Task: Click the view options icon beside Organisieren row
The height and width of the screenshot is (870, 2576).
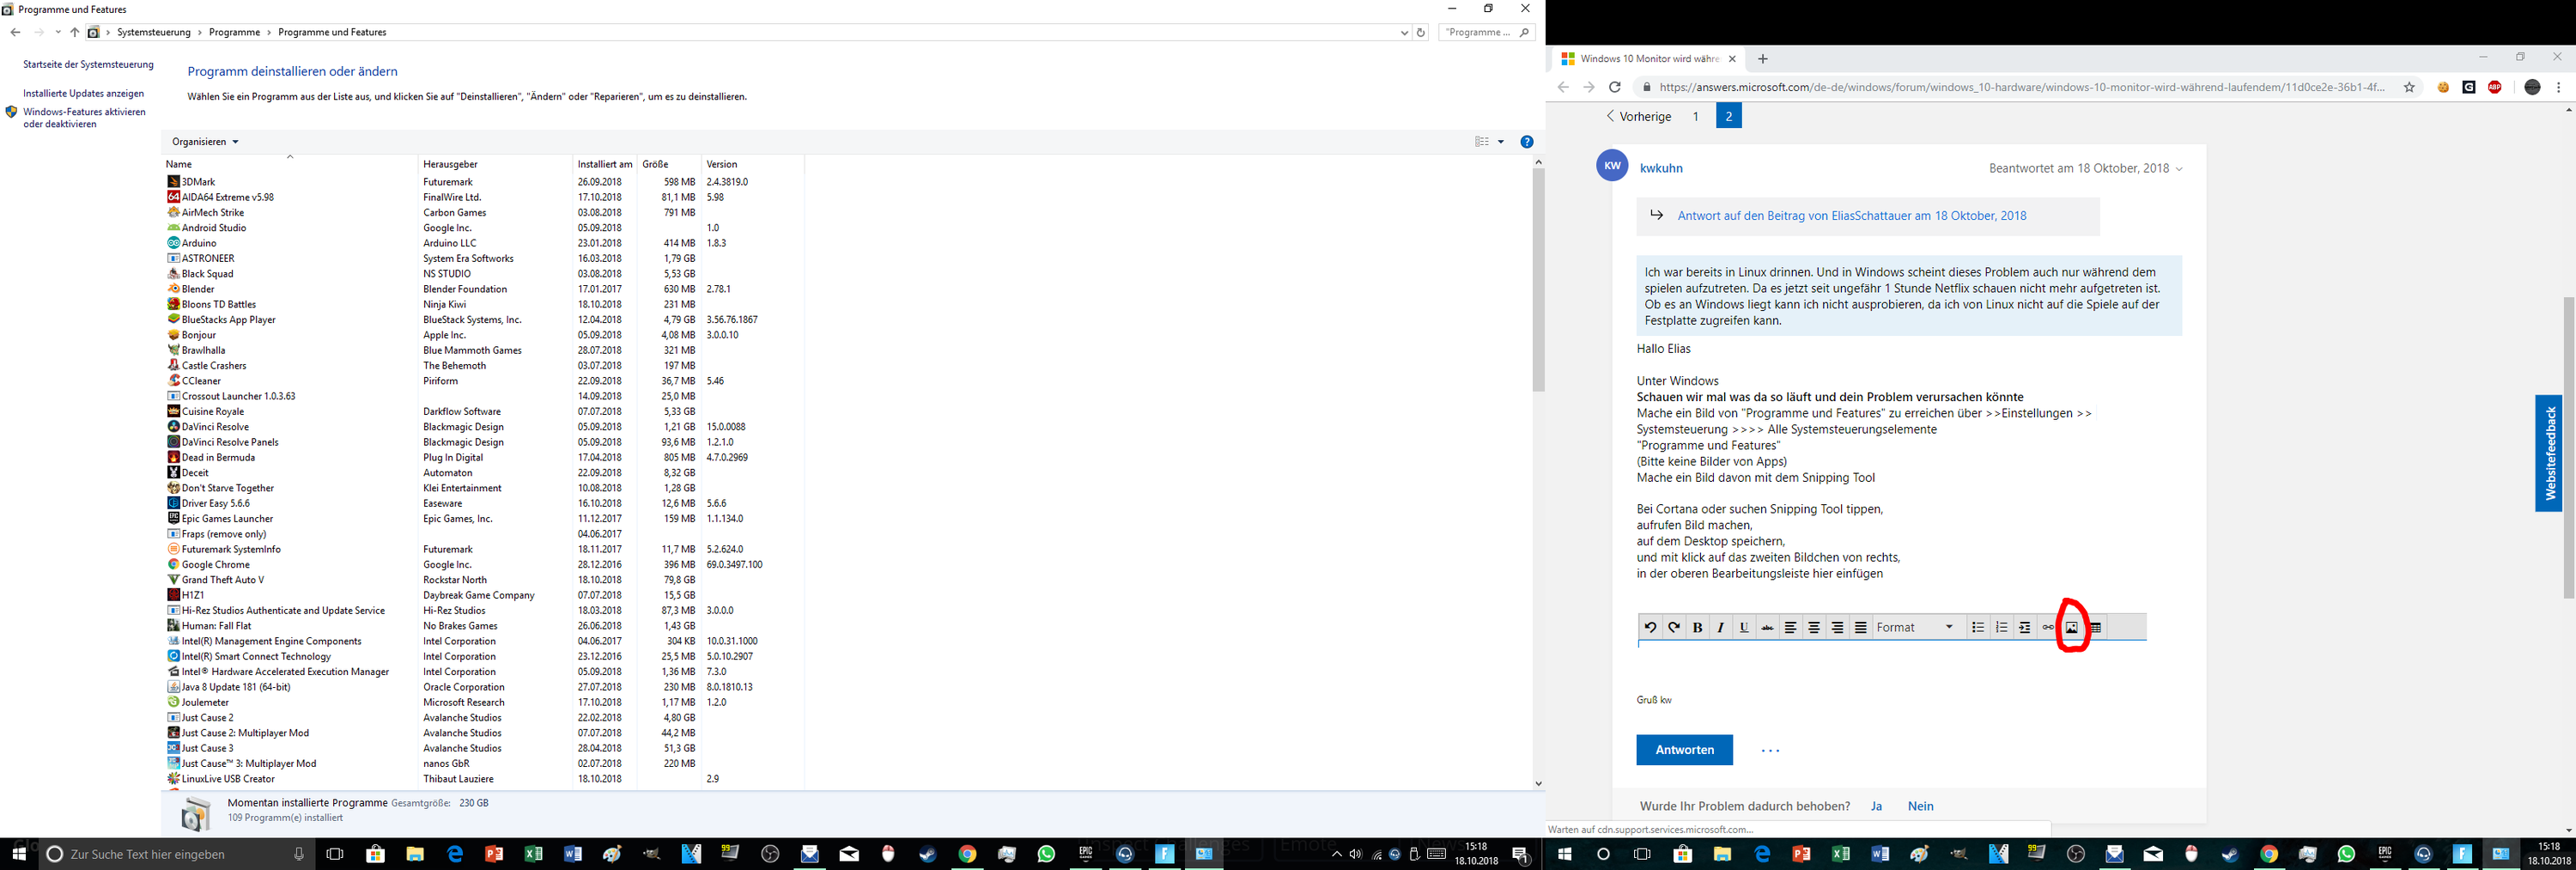Action: tap(1482, 142)
